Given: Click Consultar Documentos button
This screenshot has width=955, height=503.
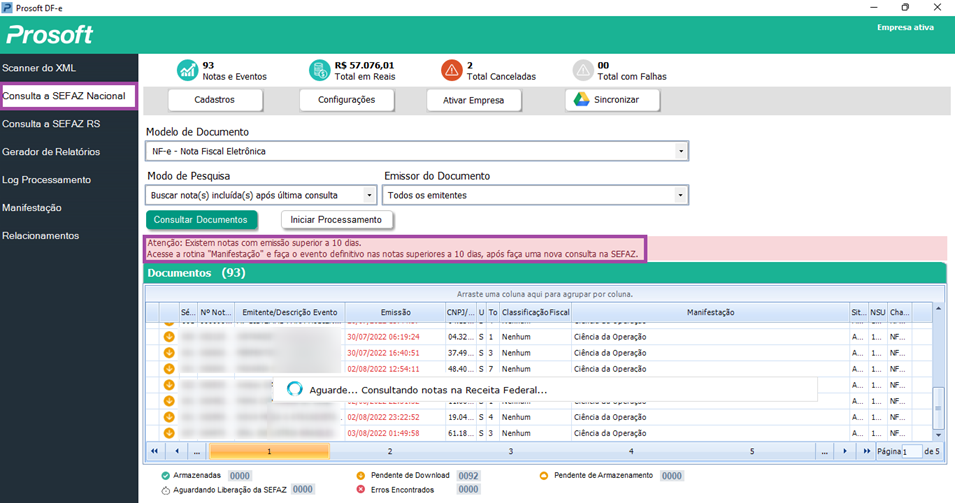Looking at the screenshot, I should click(x=201, y=220).
